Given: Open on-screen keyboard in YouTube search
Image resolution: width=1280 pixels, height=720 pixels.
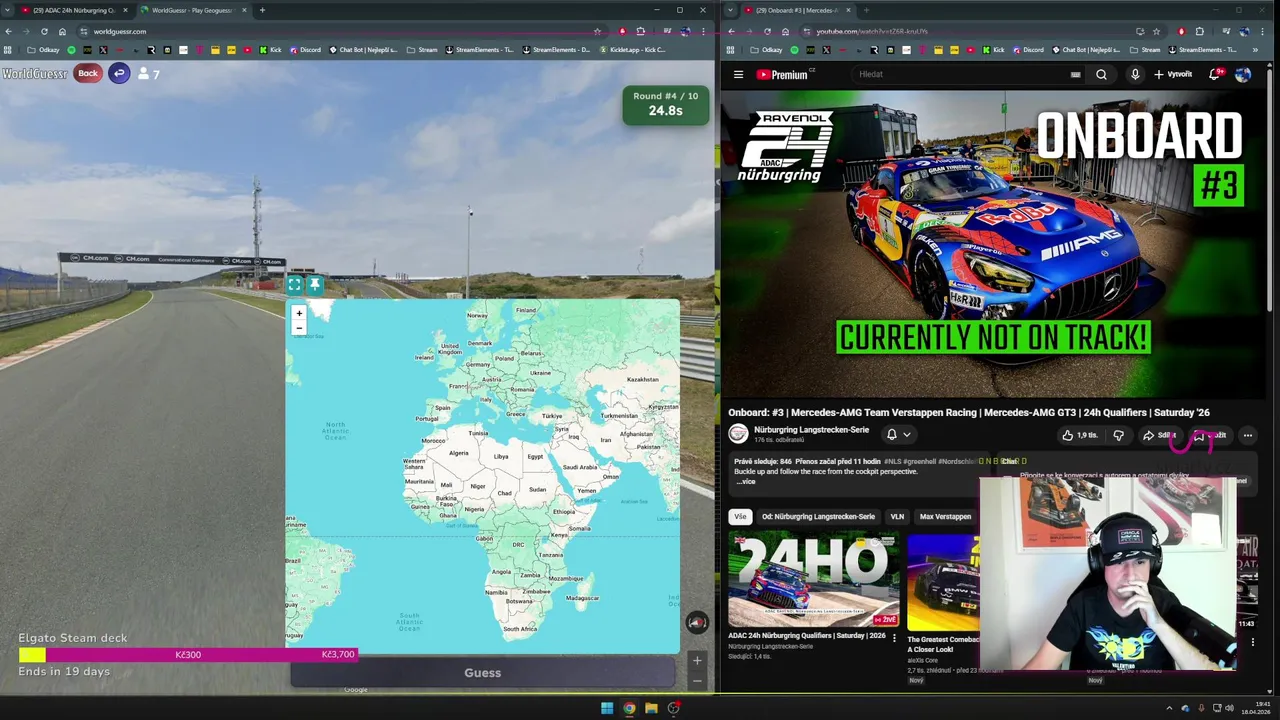Looking at the screenshot, I should (1075, 74).
